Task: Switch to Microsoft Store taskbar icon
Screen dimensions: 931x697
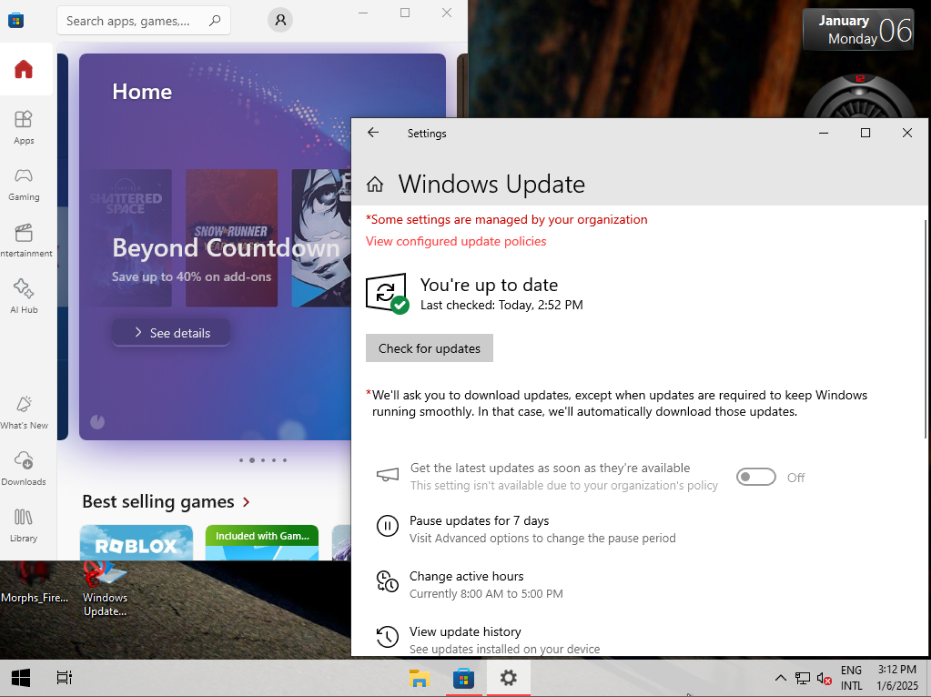Action: (464, 678)
